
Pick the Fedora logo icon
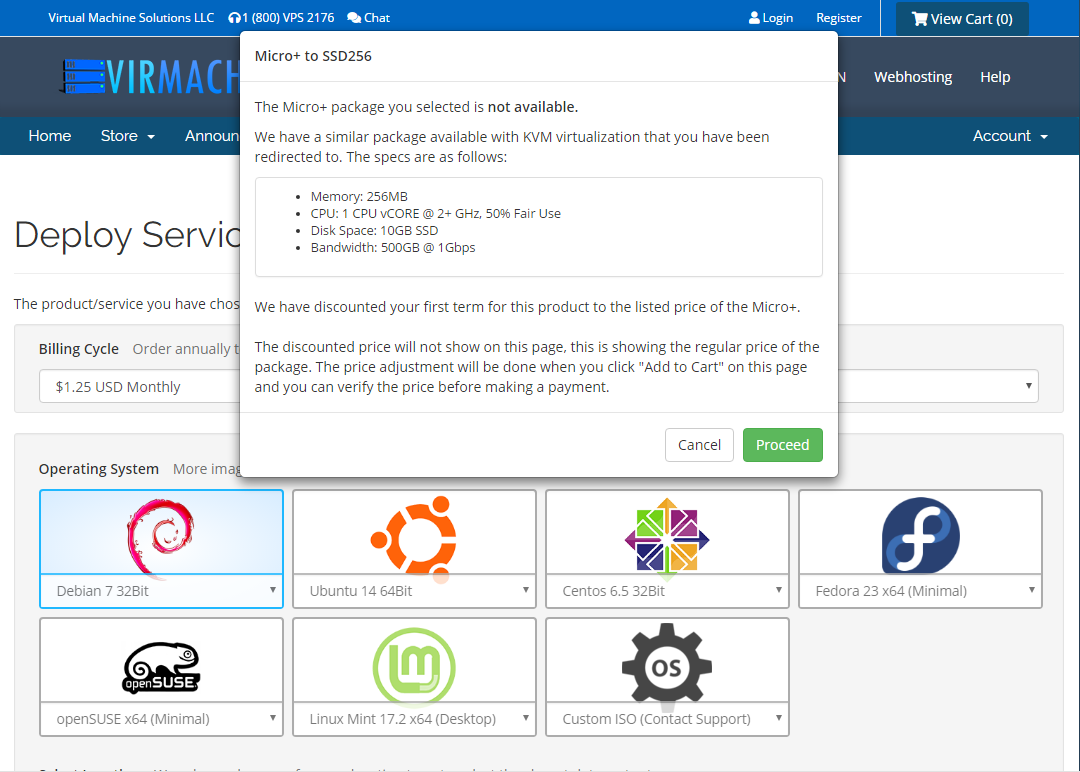click(920, 535)
